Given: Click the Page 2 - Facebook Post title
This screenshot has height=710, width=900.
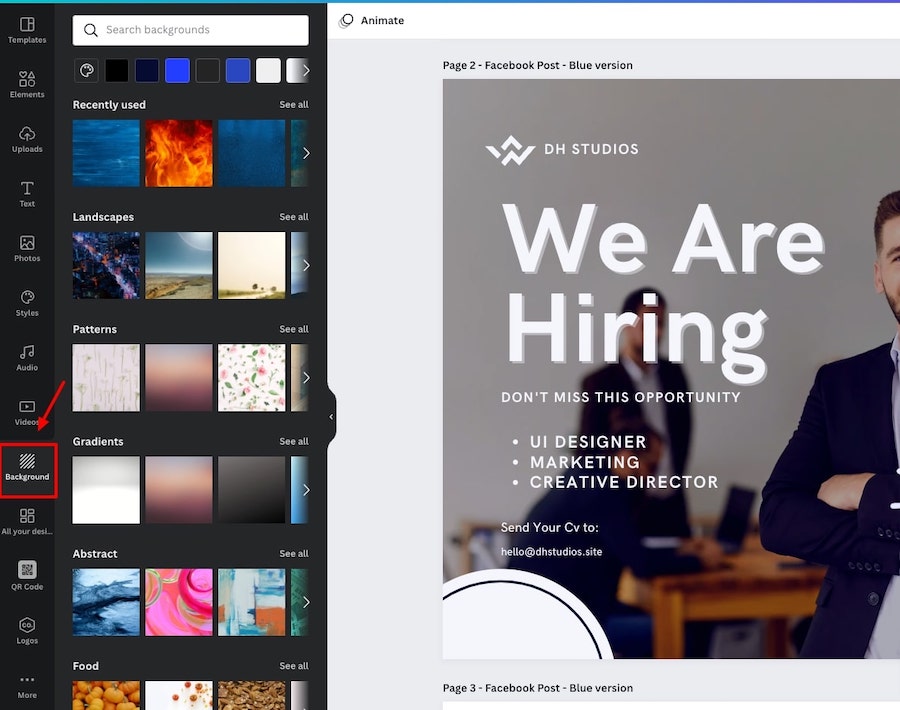Looking at the screenshot, I should pos(538,65).
